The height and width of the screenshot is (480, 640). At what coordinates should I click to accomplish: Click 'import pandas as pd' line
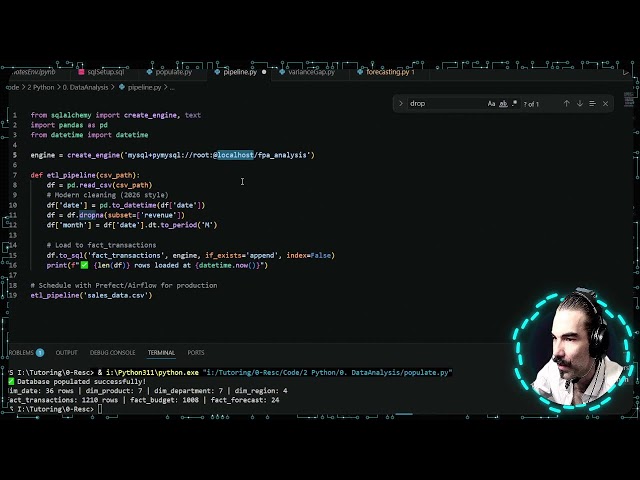(x=69, y=125)
